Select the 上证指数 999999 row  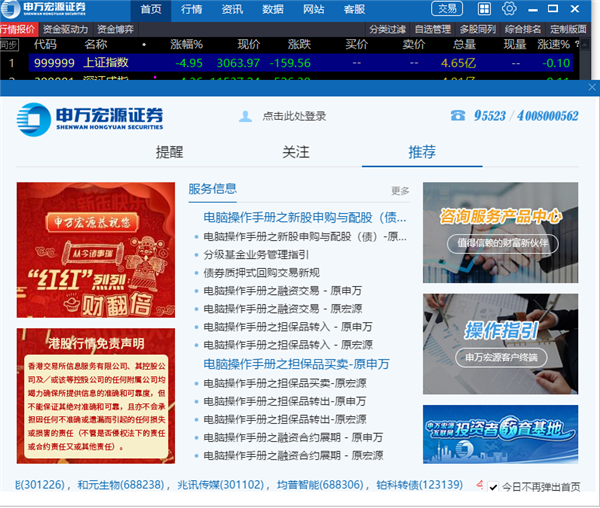point(301,63)
